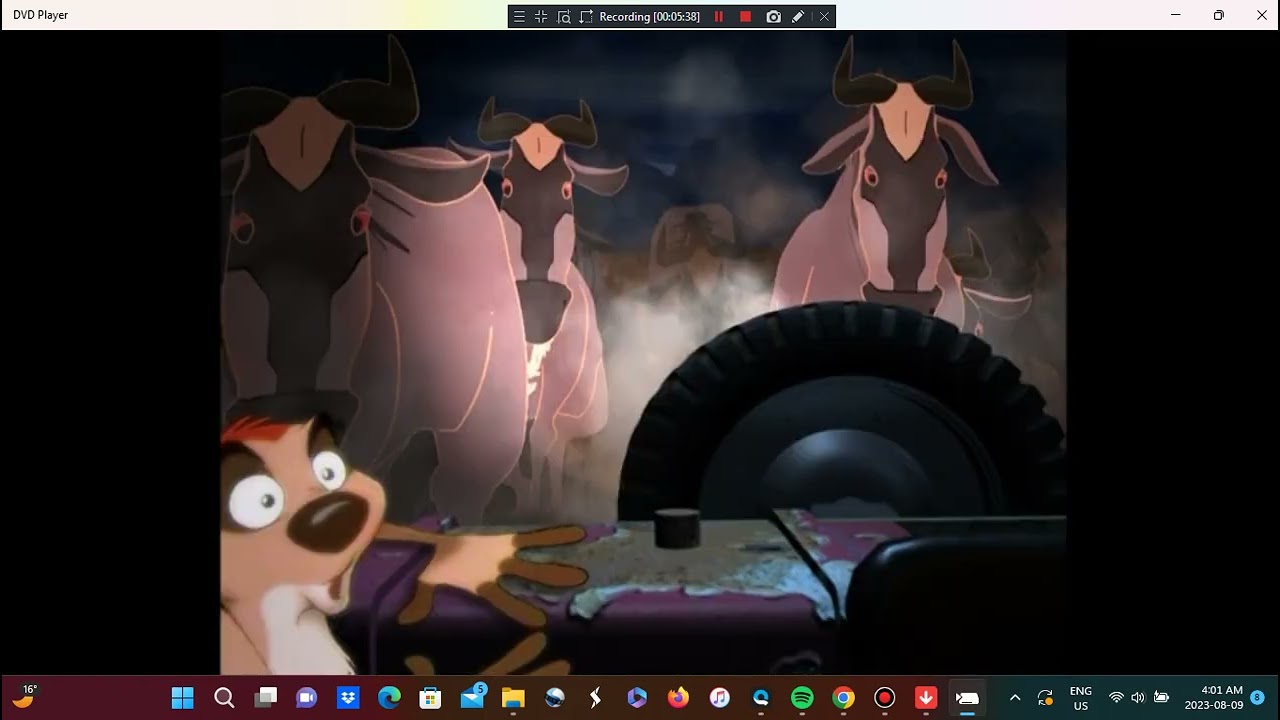Image resolution: width=1280 pixels, height=720 pixels.
Task: Open the purple chat app on taskbar
Action: point(307,698)
